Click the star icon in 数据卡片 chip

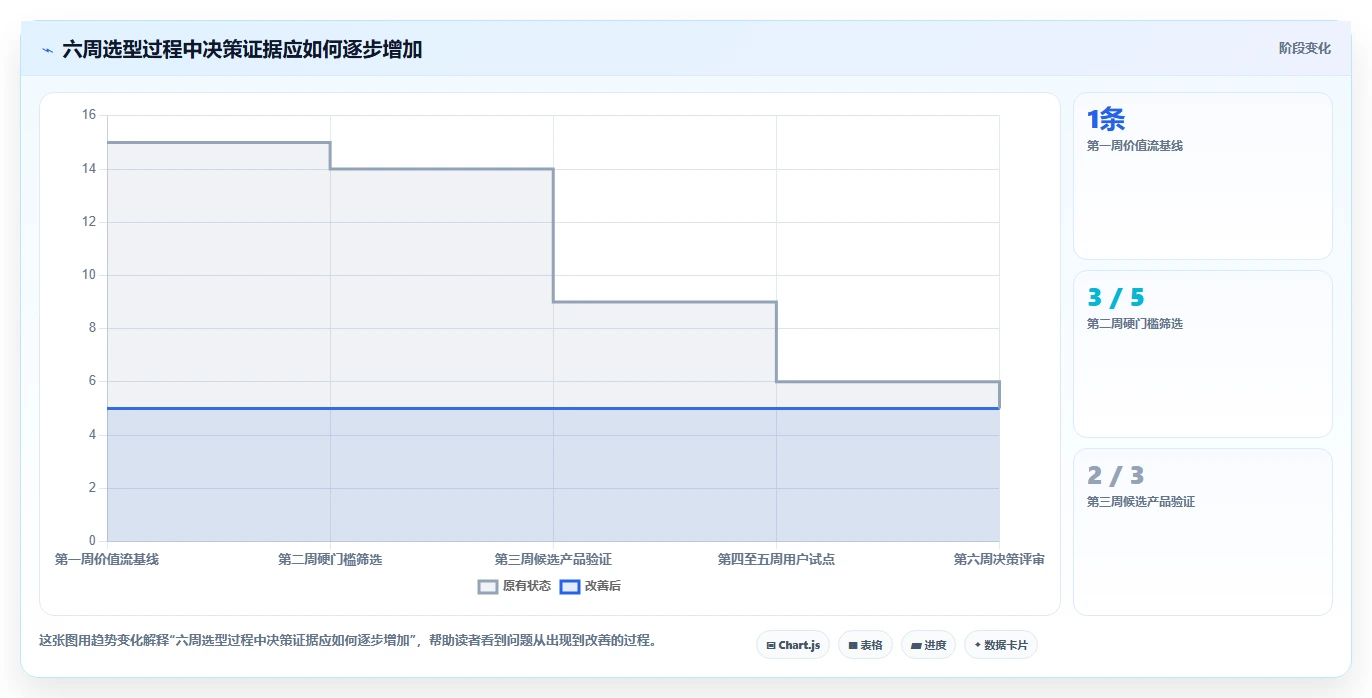point(977,645)
